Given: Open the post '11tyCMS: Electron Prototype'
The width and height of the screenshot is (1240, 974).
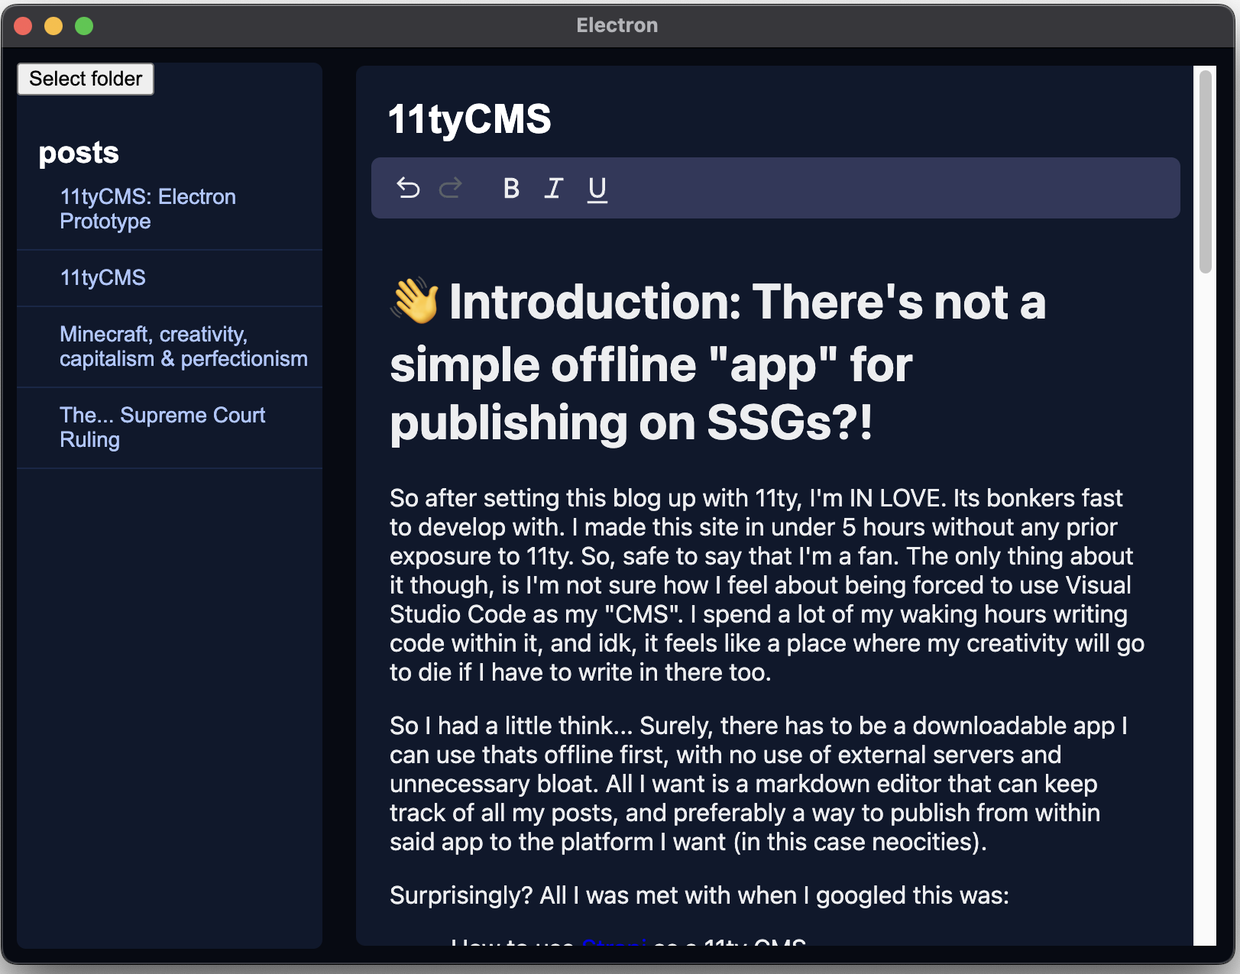Looking at the screenshot, I should coord(170,209).
